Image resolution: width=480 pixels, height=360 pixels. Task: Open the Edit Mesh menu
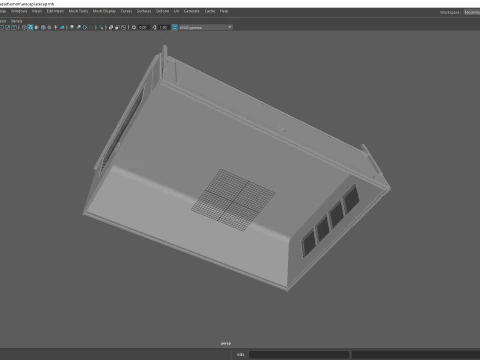point(55,11)
